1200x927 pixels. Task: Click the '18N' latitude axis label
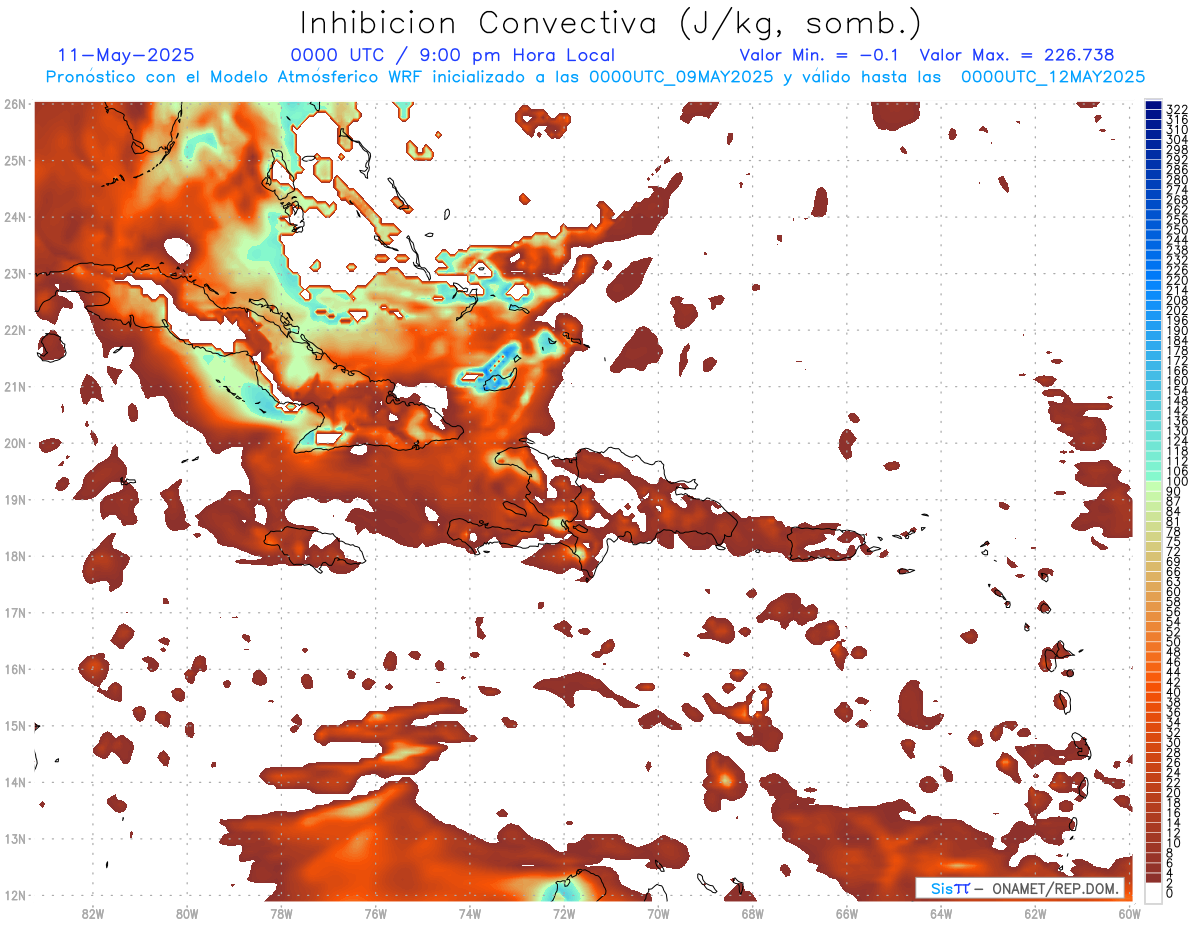click(x=14, y=556)
